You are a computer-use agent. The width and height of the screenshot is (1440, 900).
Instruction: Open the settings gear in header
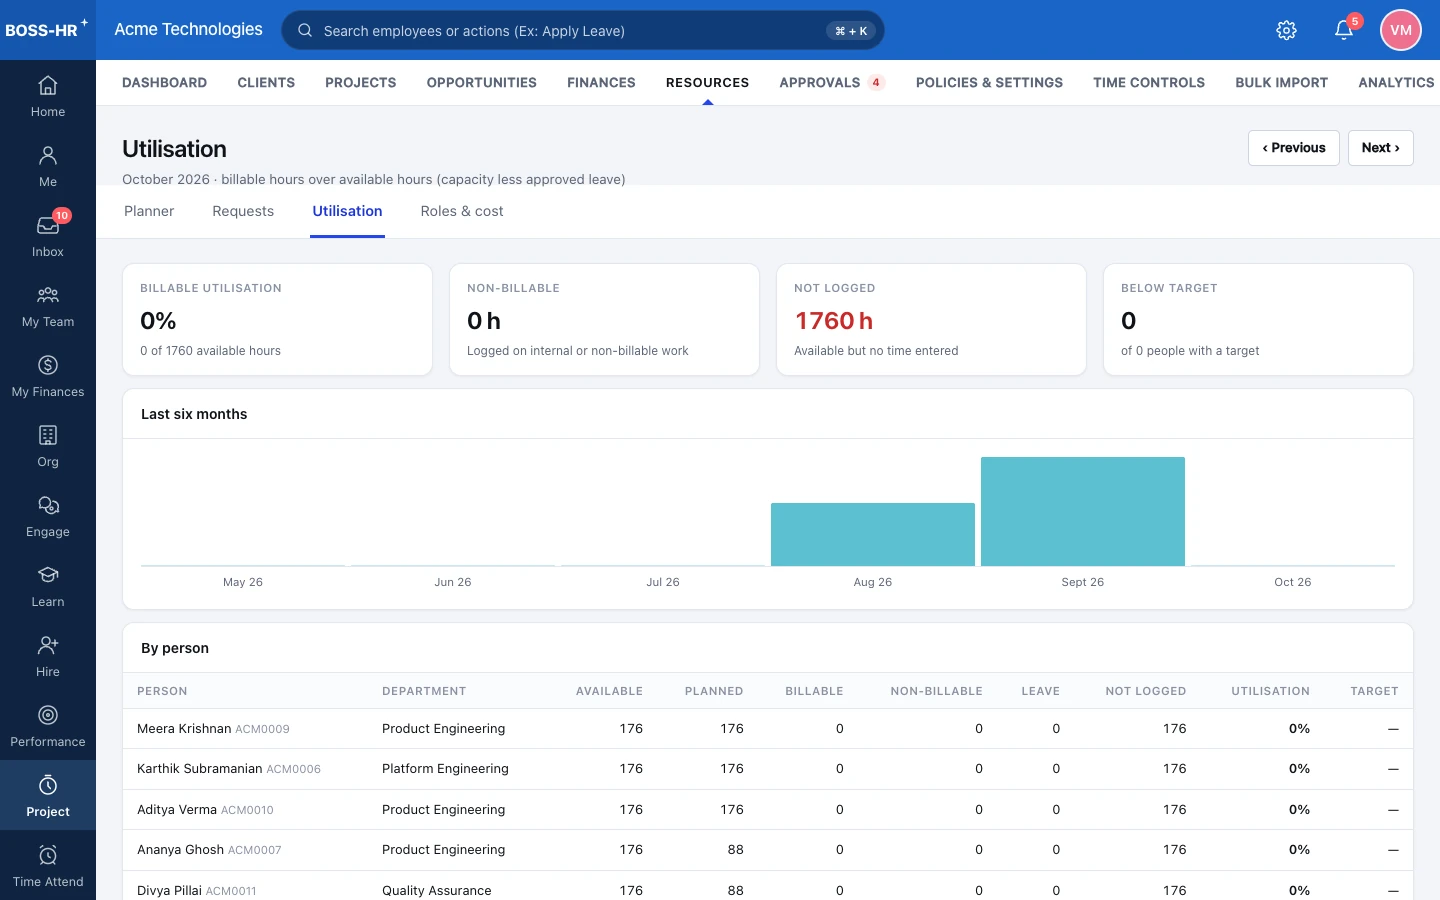1287,30
